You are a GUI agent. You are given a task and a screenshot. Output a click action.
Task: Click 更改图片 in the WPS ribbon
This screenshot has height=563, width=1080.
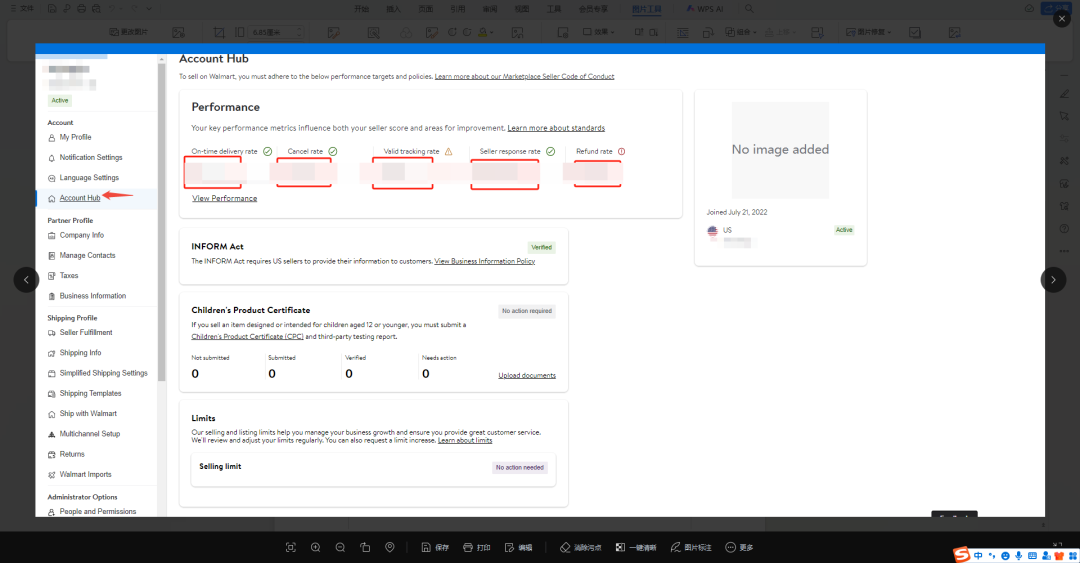pos(129,32)
